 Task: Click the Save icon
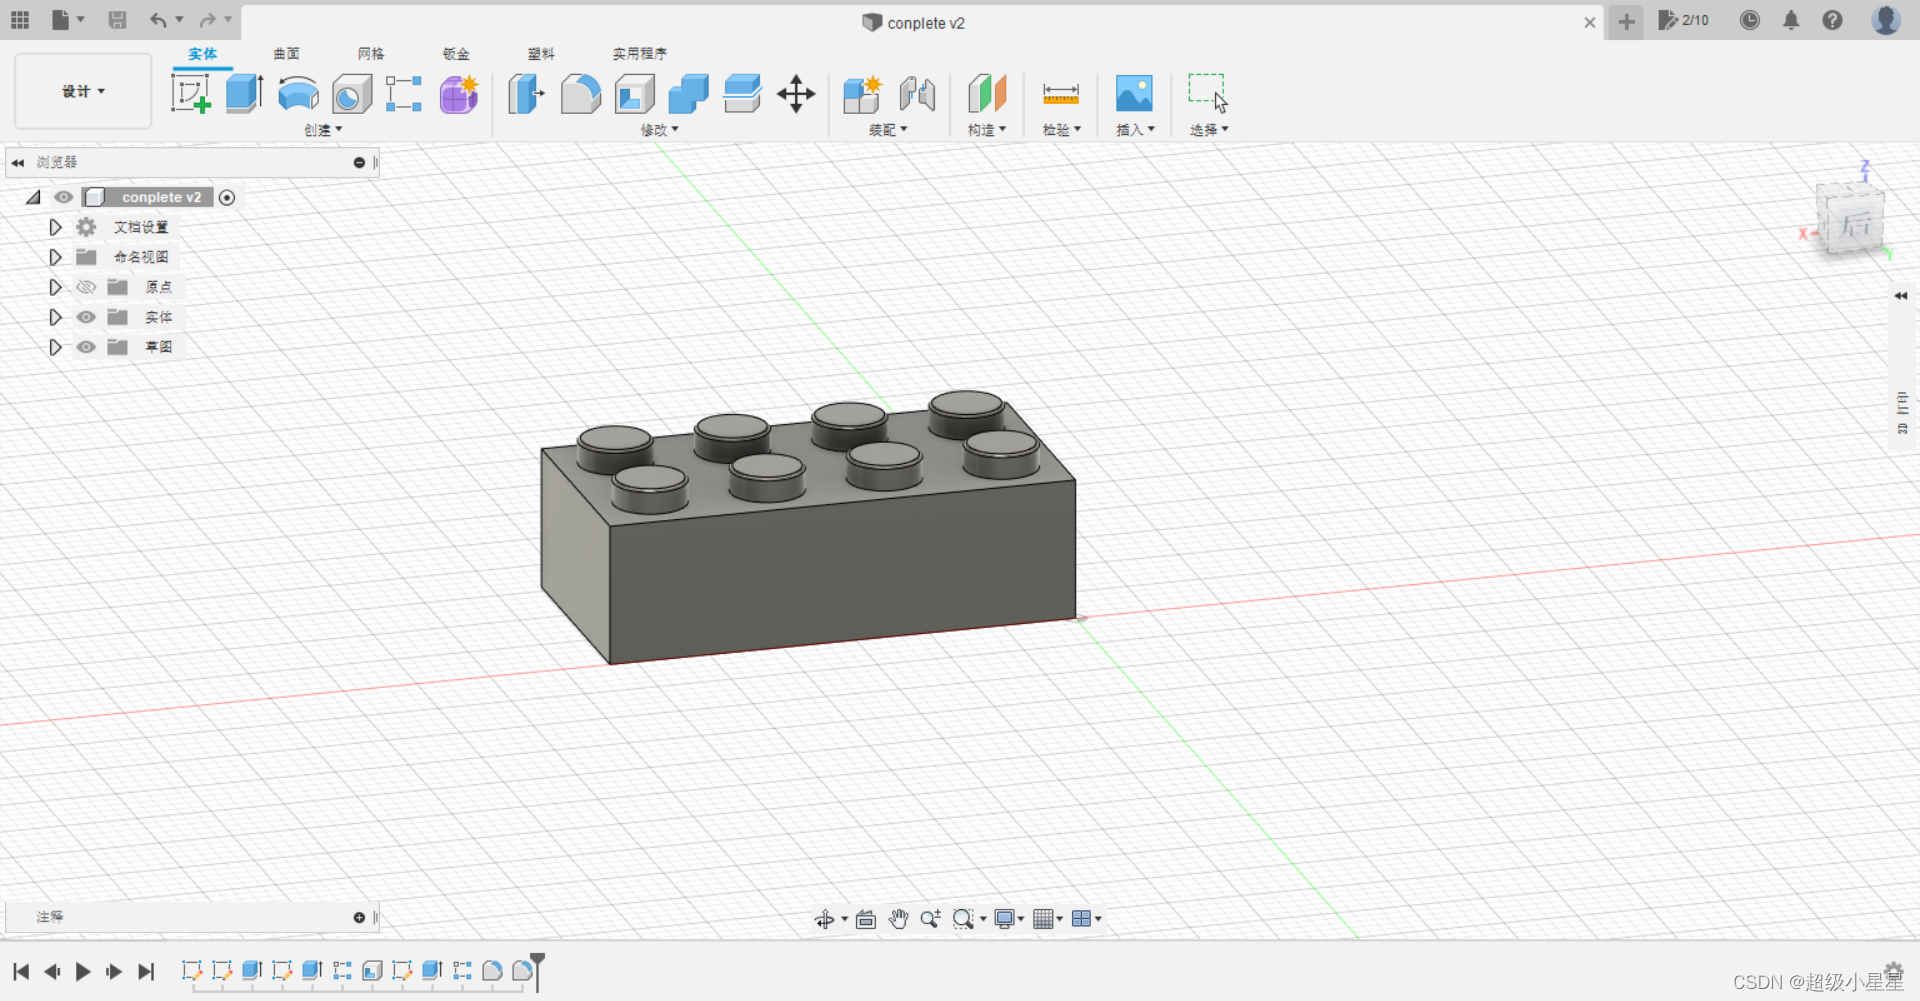117,19
